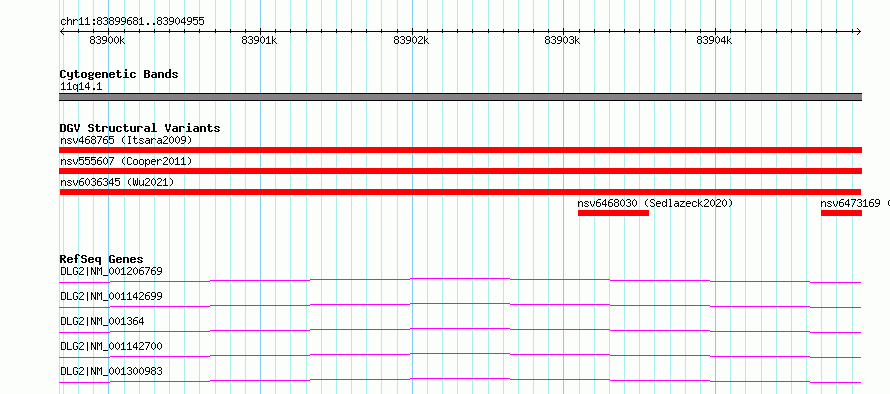Click the 83900k ruler tick label
The height and width of the screenshot is (394, 890).
(x=107, y=40)
